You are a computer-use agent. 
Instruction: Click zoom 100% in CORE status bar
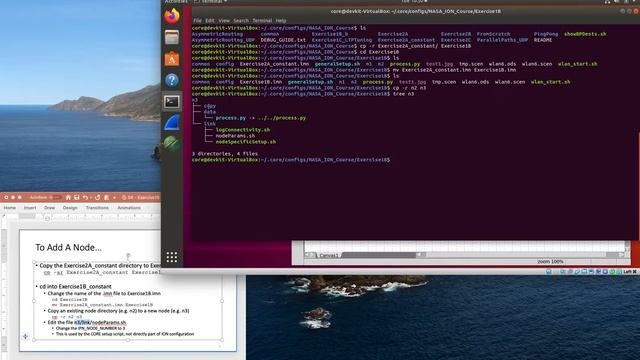pyautogui.click(x=550, y=261)
